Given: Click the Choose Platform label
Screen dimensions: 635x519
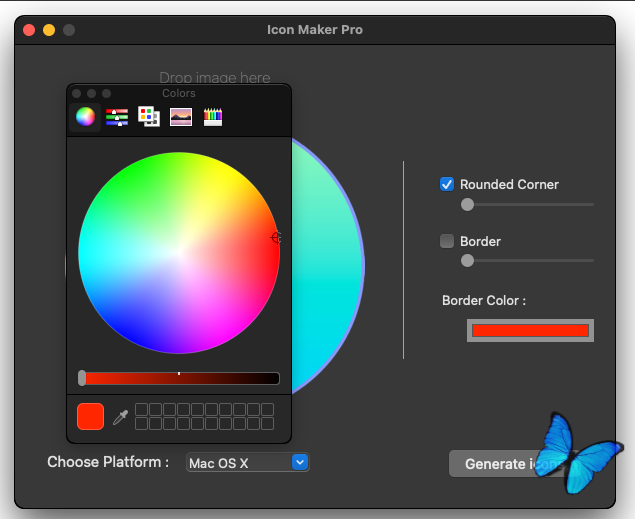Looking at the screenshot, I should tap(108, 462).
